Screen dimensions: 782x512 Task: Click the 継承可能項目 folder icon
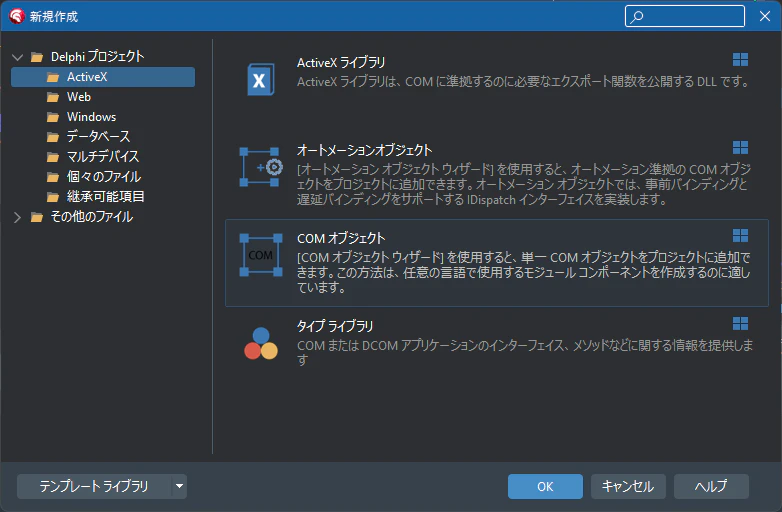[53, 197]
